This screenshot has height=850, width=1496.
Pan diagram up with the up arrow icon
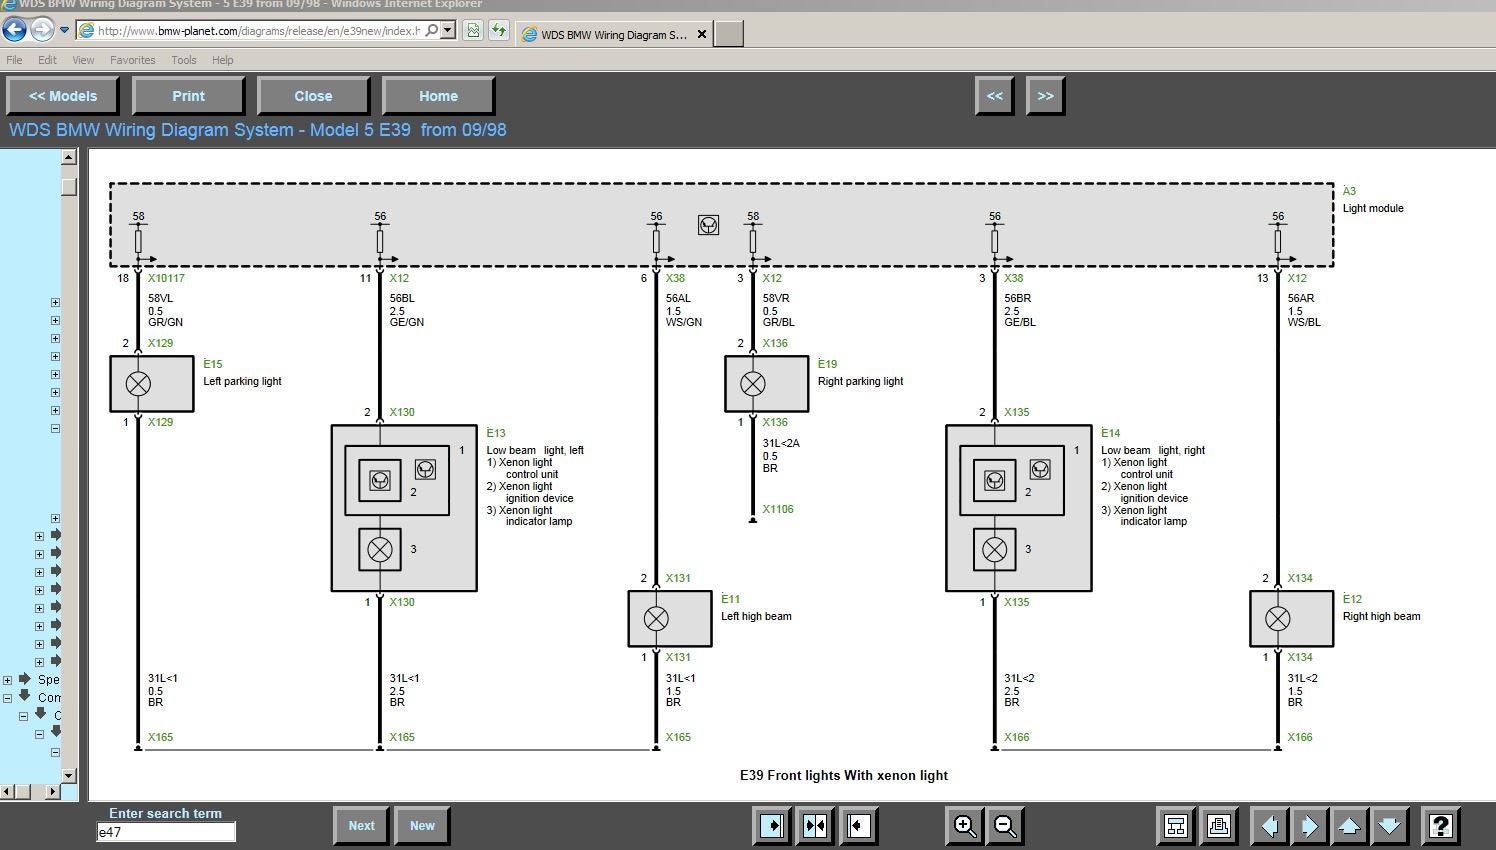click(1349, 826)
